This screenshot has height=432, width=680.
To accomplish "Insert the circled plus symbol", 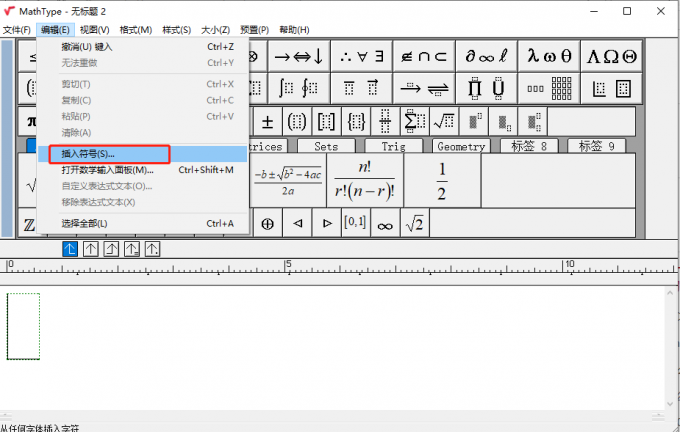I will [267, 223].
